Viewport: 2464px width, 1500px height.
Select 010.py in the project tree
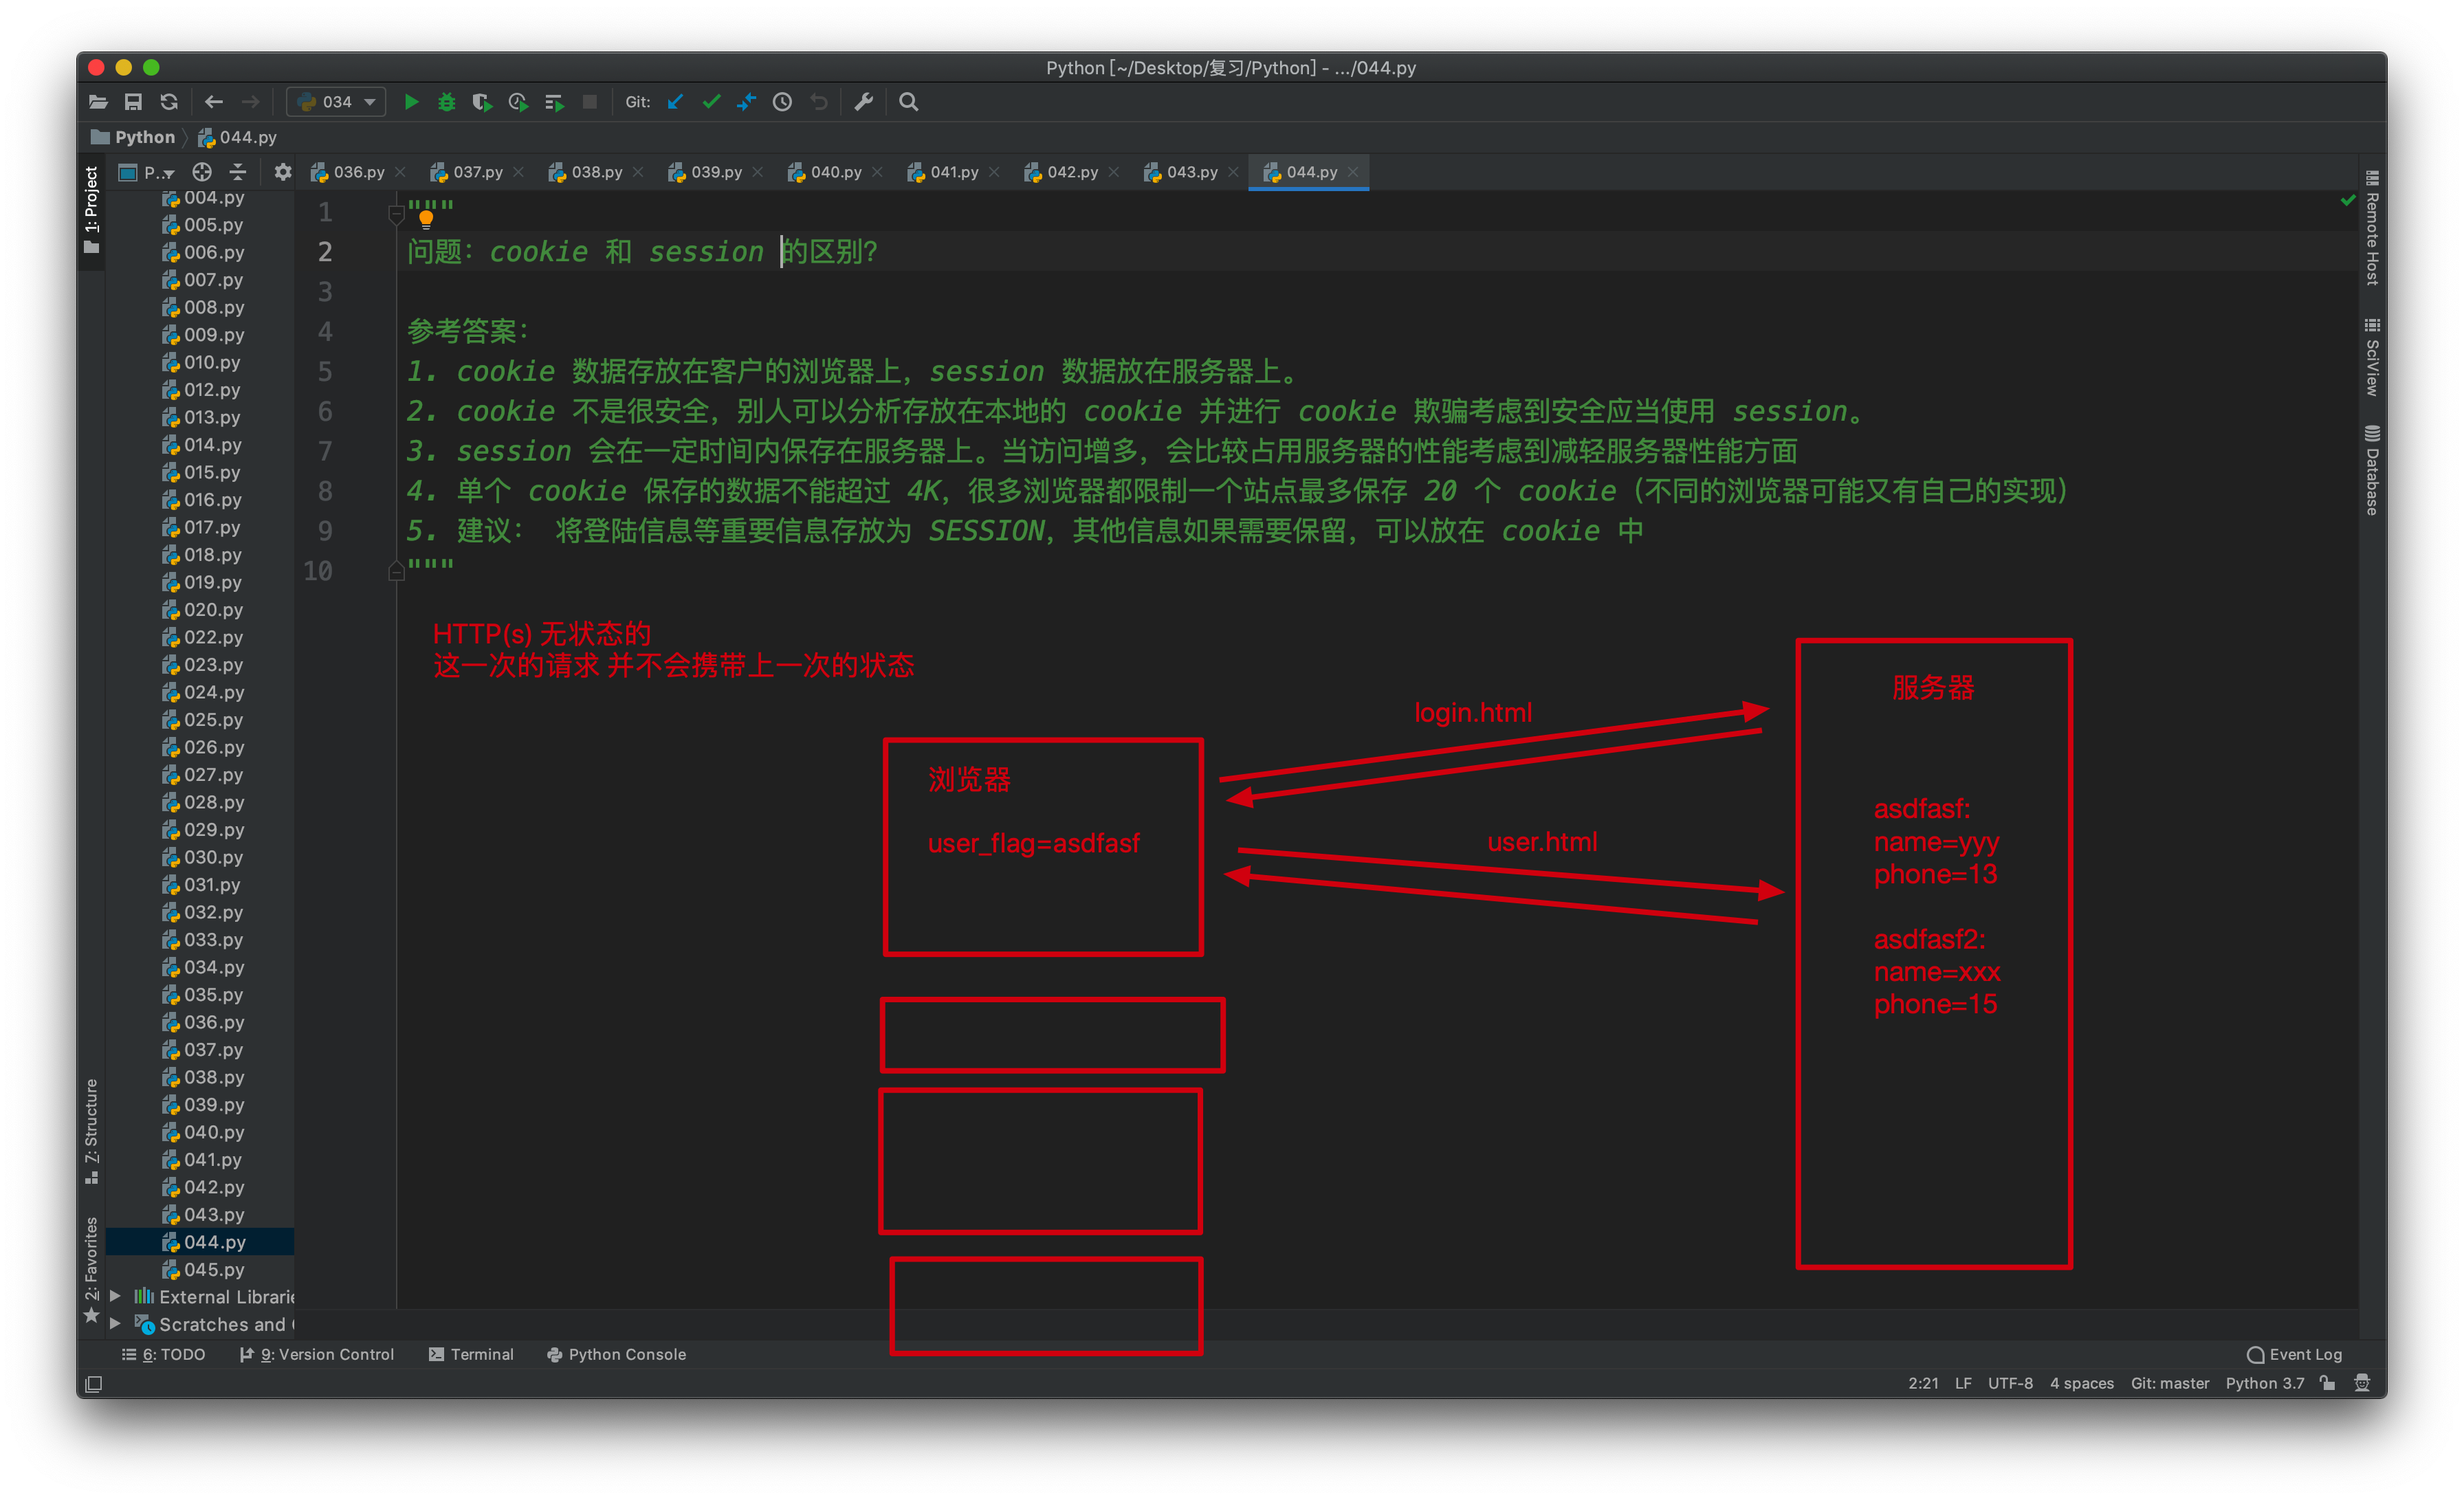(x=203, y=362)
